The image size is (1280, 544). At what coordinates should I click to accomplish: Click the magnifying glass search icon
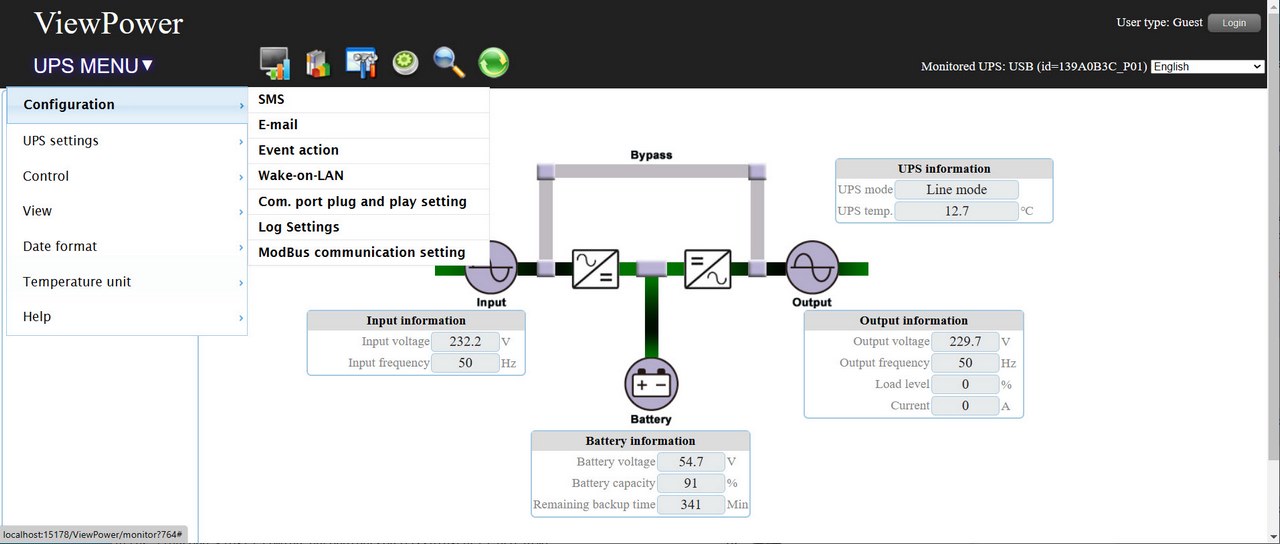tap(449, 63)
